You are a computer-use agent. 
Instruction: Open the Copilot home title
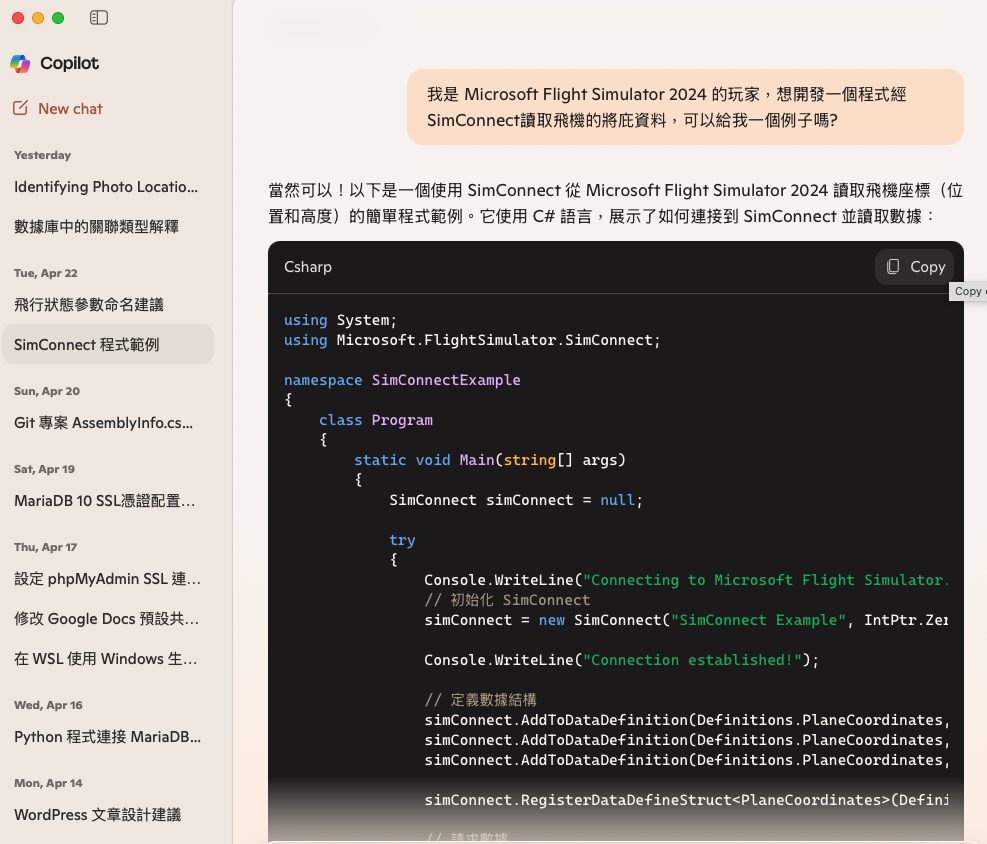69,63
